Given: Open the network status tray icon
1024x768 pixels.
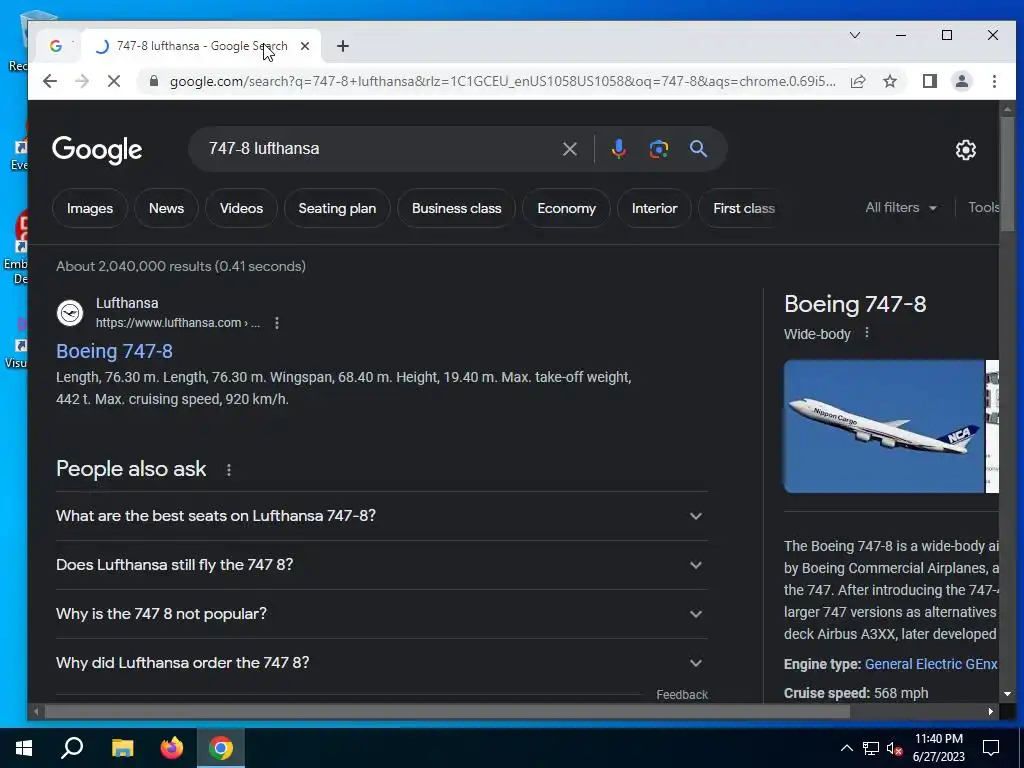Looking at the screenshot, I should 871,748.
